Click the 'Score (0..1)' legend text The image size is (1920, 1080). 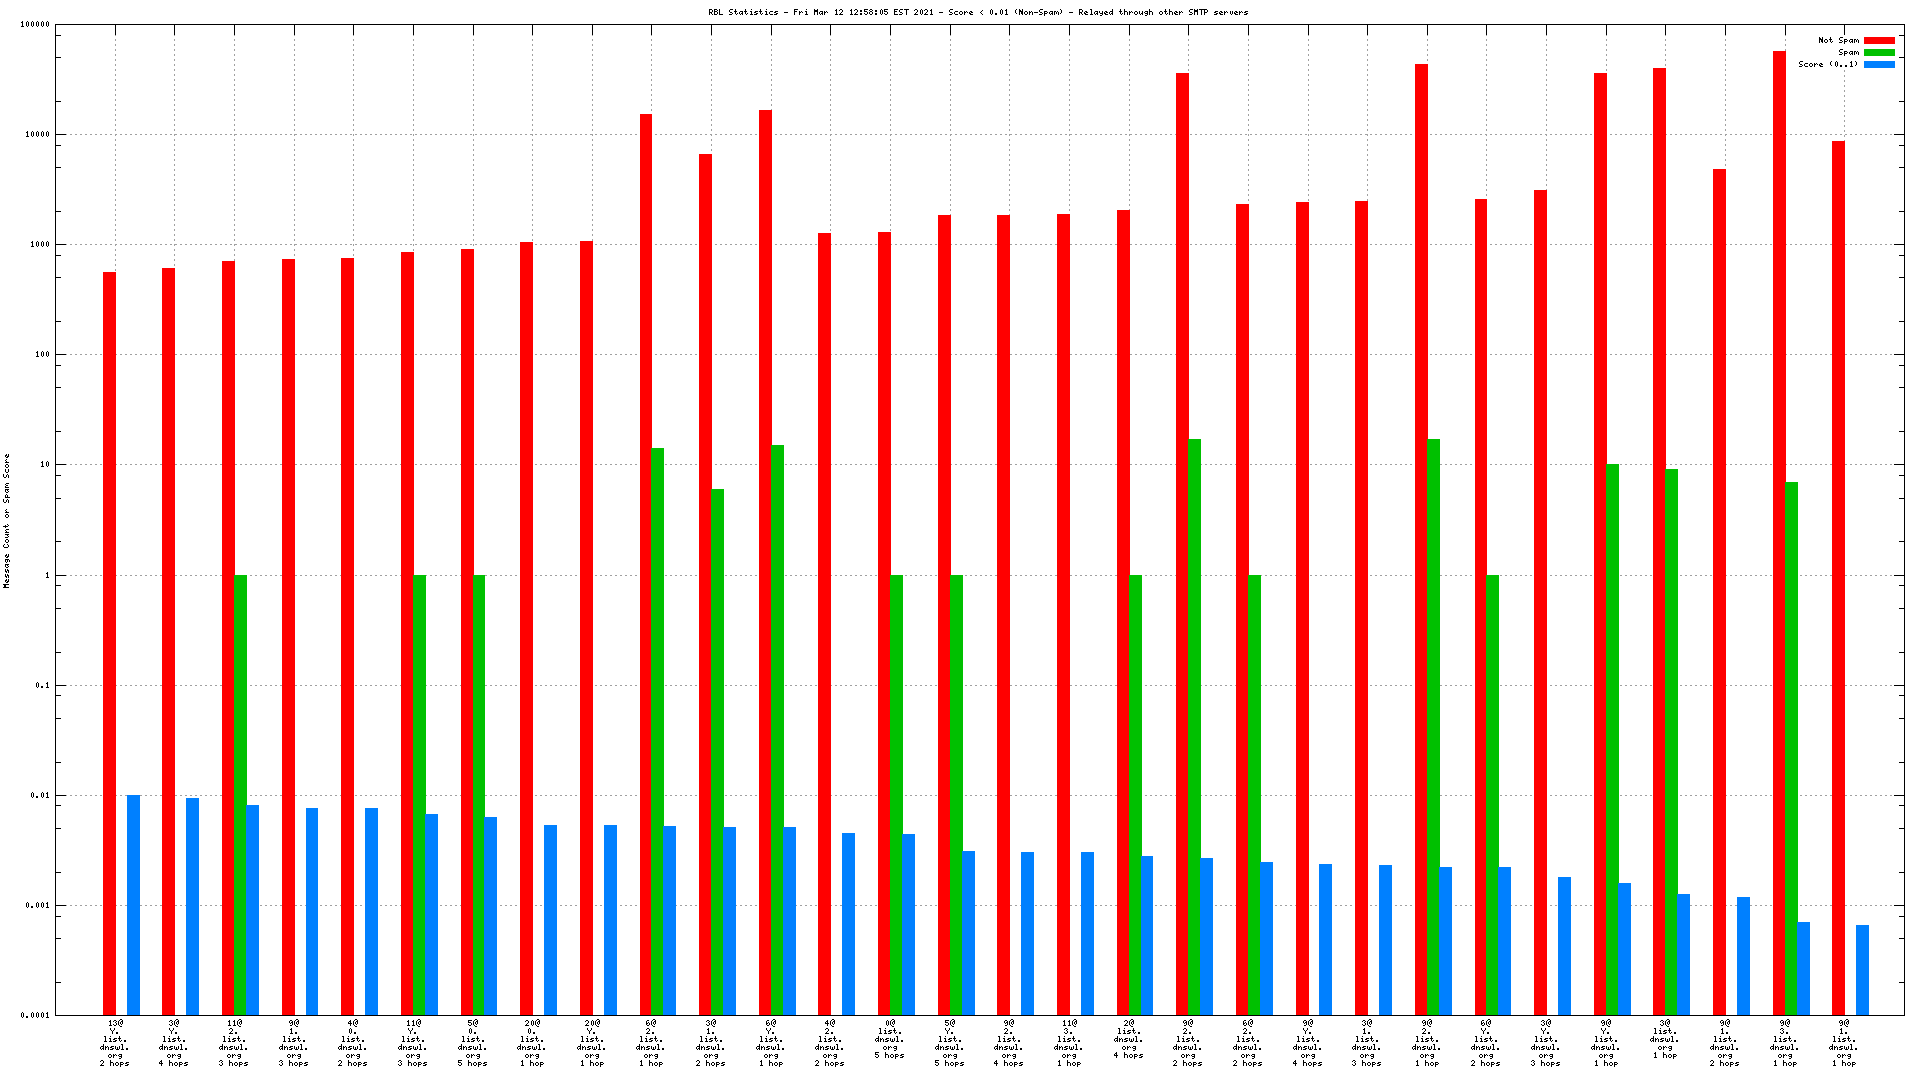[1828, 65]
